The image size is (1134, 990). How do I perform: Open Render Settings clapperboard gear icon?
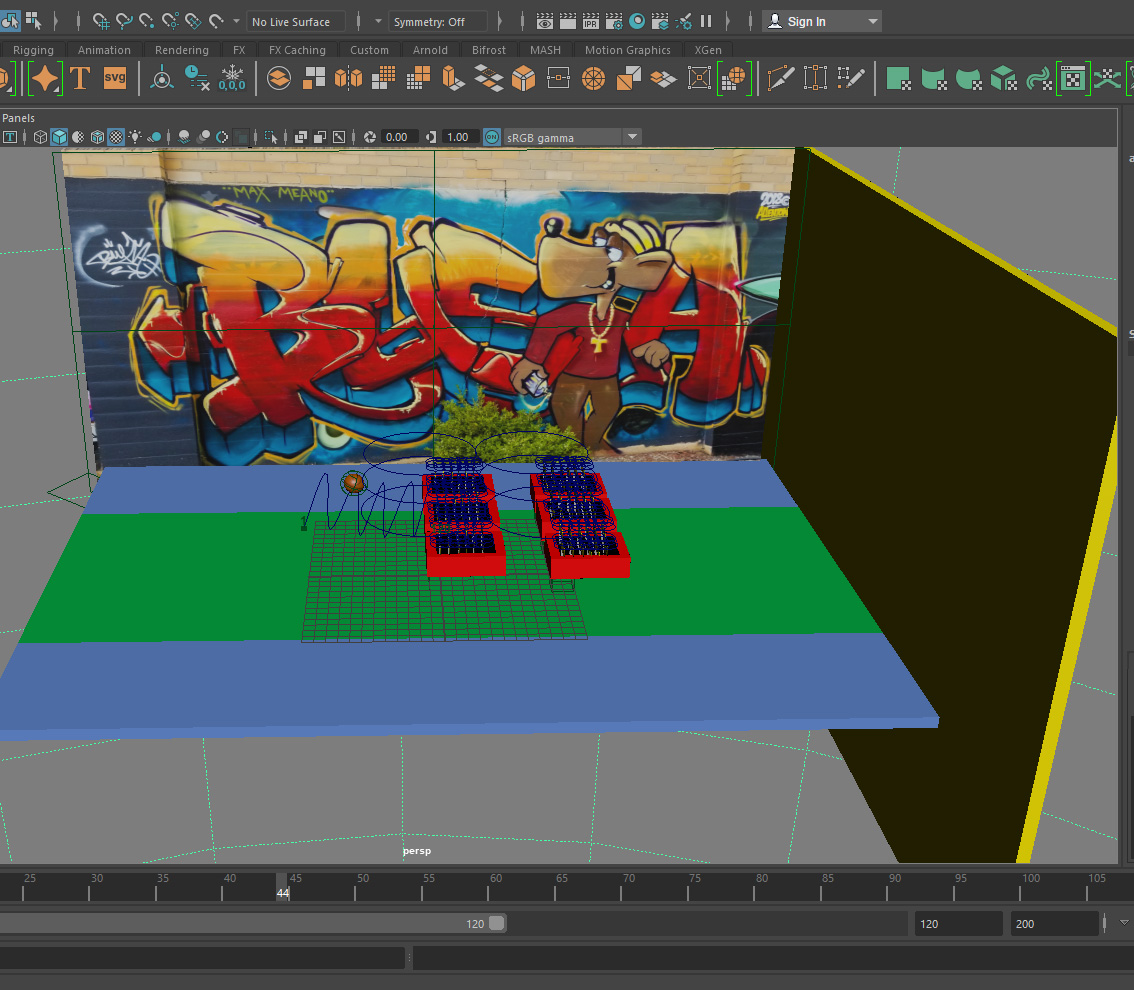click(614, 22)
